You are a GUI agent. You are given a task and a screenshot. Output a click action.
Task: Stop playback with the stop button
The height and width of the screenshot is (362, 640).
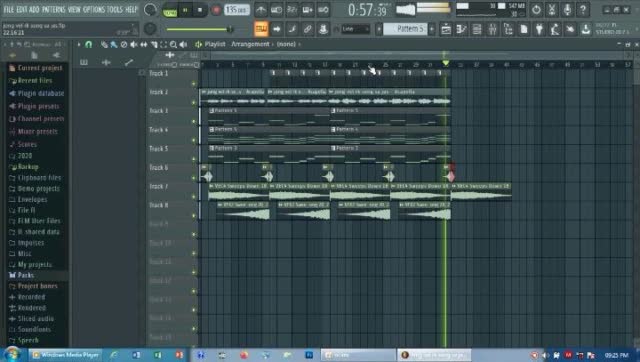[x=200, y=10]
